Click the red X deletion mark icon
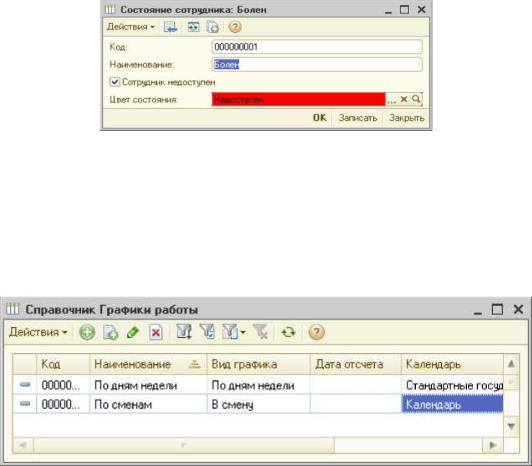This screenshot has height=466, width=532. pos(156,333)
